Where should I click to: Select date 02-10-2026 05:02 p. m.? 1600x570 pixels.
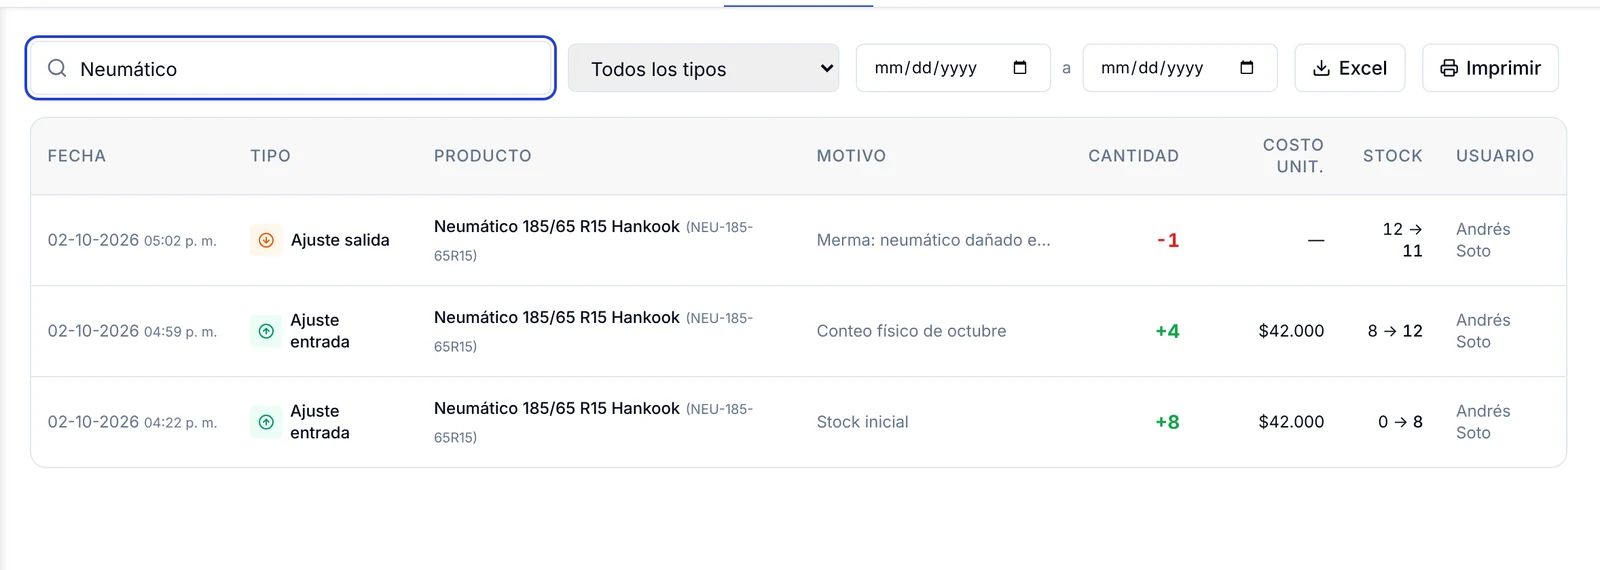pos(132,240)
